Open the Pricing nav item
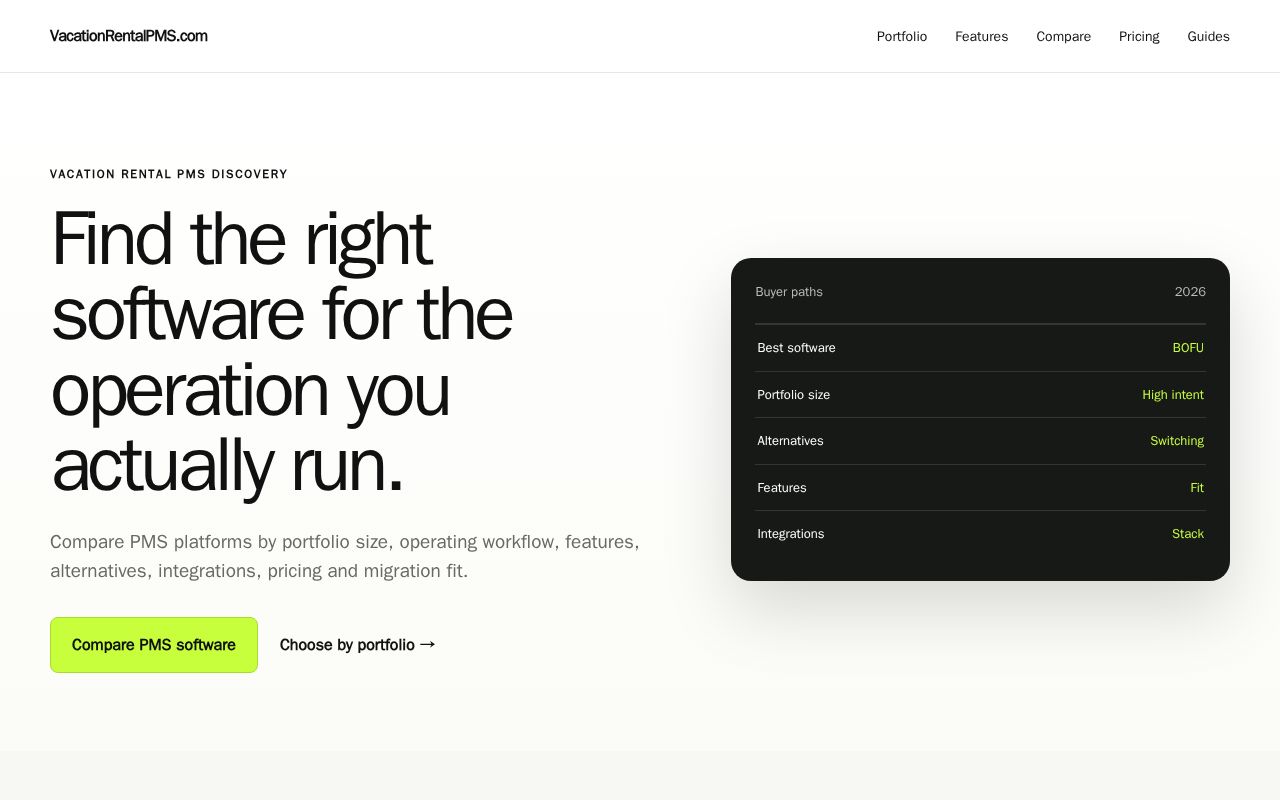 click(x=1139, y=37)
